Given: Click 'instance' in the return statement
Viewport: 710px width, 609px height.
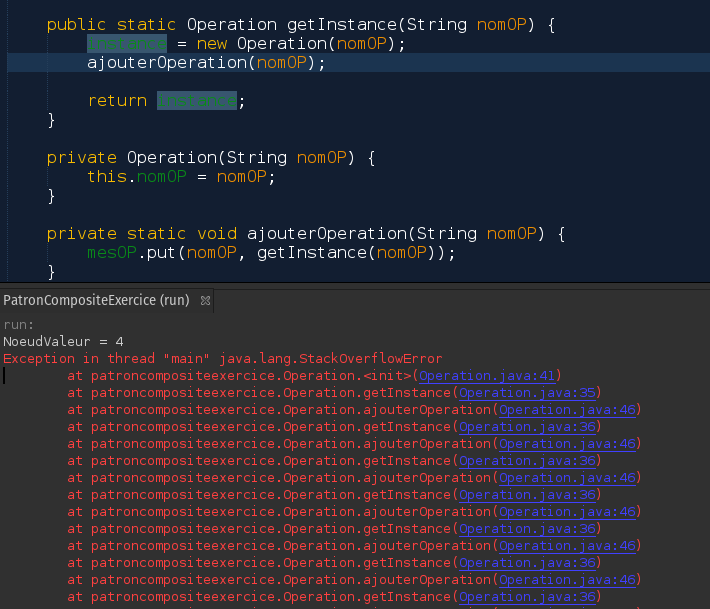Looking at the screenshot, I should (x=197, y=101).
